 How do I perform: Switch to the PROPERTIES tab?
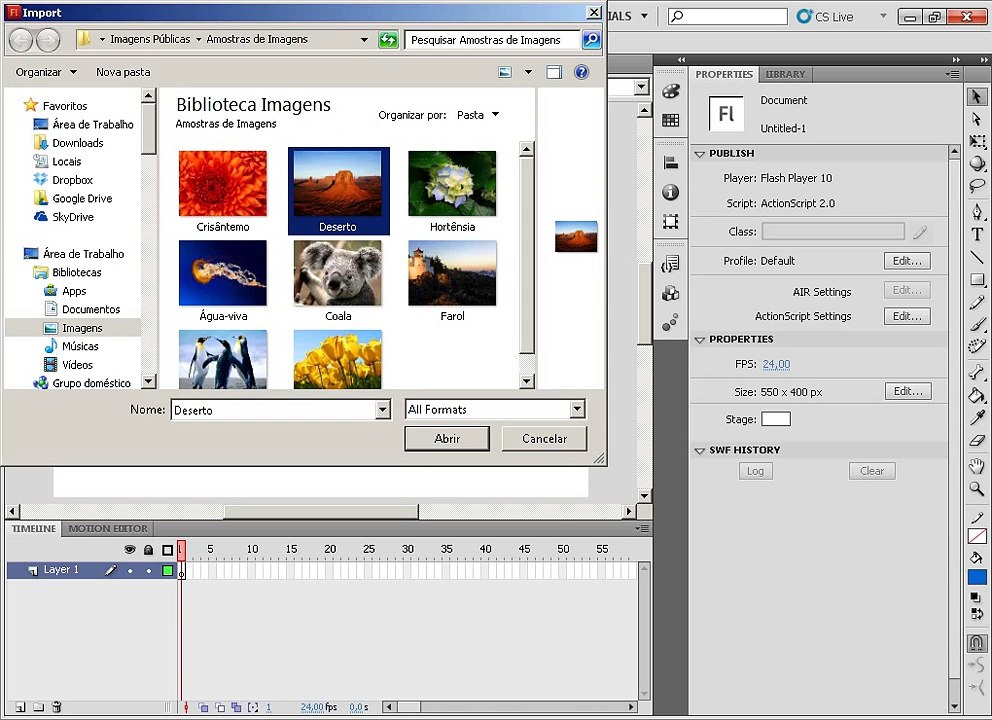[x=724, y=74]
